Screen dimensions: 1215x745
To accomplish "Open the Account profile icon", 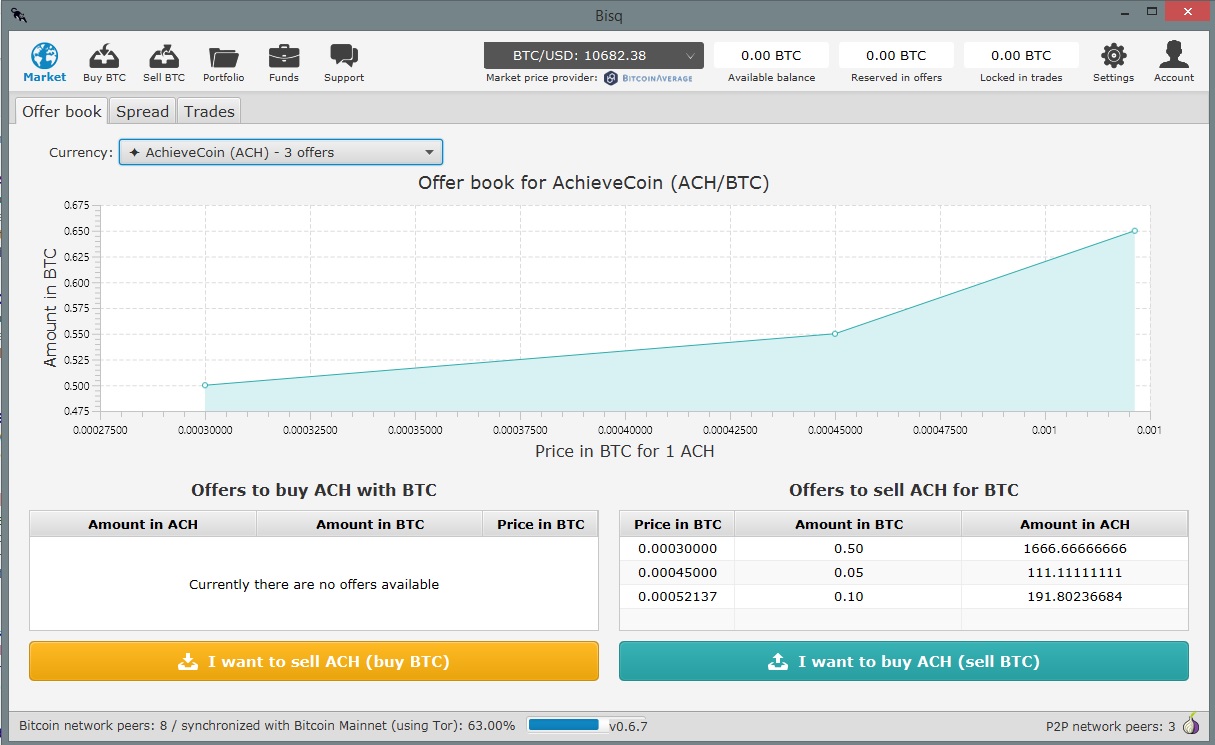I will coord(1174,62).
